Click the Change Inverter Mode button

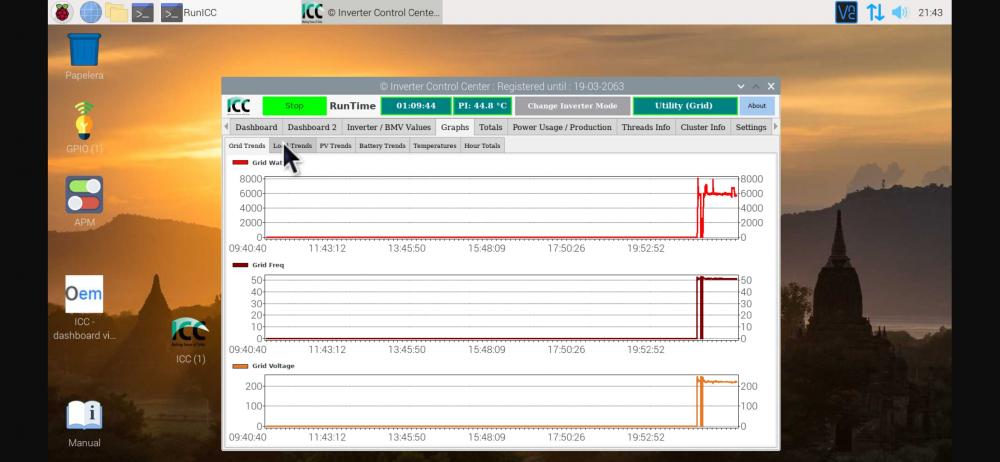pyautogui.click(x=573, y=106)
